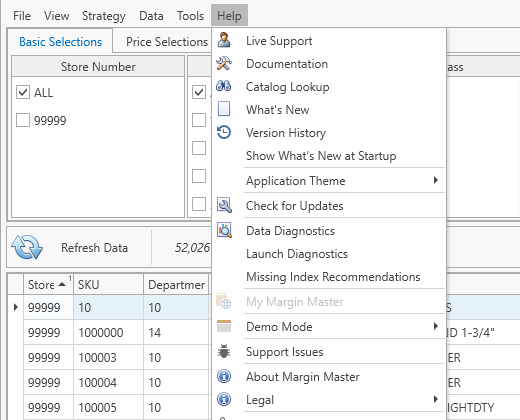Expand the Demo Mode submenu arrow
The width and height of the screenshot is (520, 420).
click(x=436, y=326)
